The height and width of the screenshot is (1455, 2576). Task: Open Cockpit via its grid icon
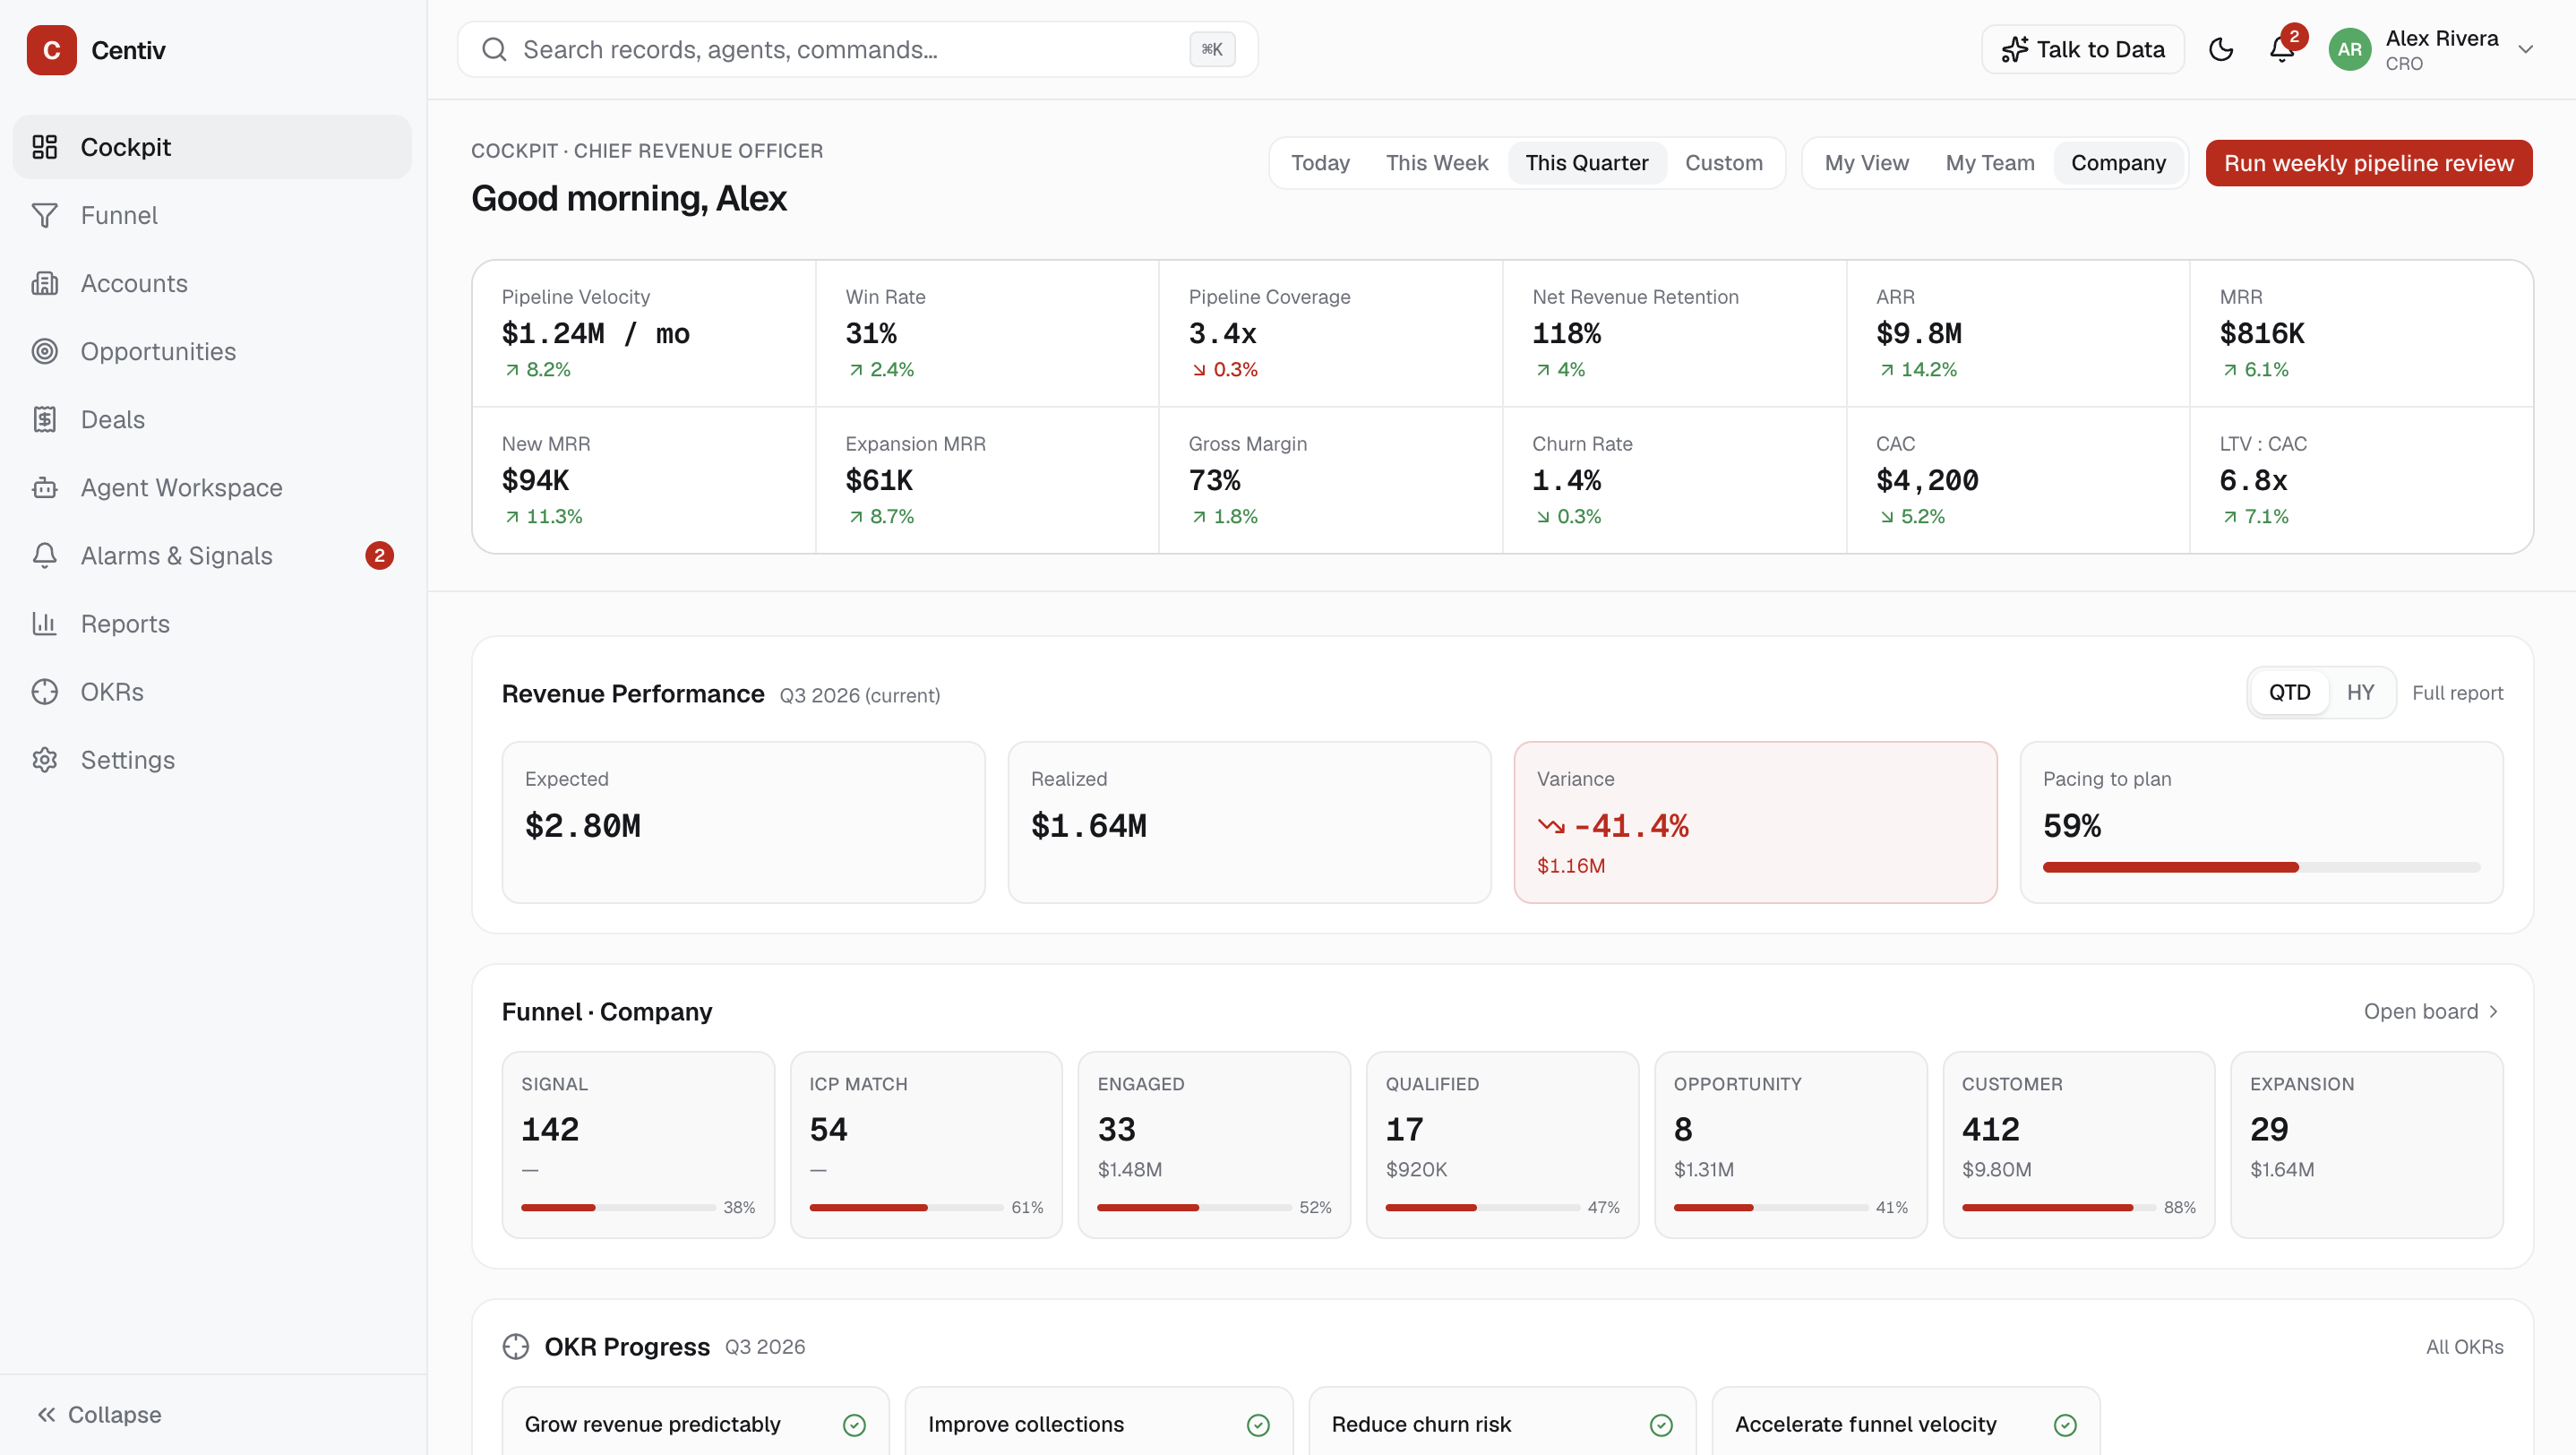(45, 147)
